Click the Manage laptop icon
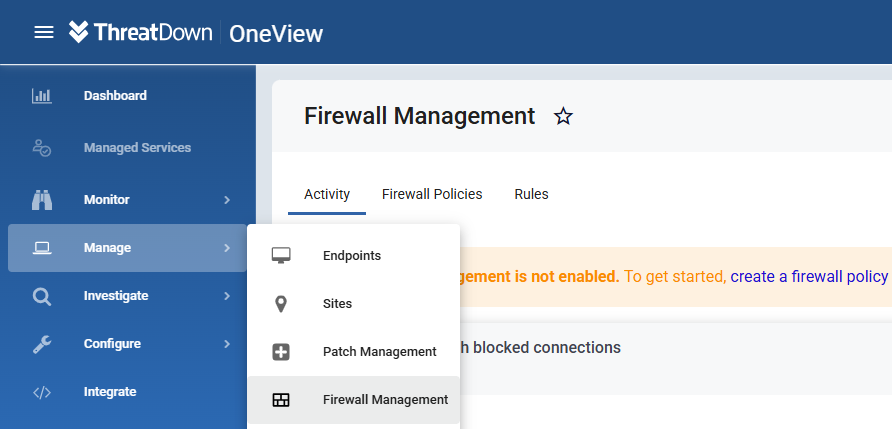 pyautogui.click(x=42, y=248)
